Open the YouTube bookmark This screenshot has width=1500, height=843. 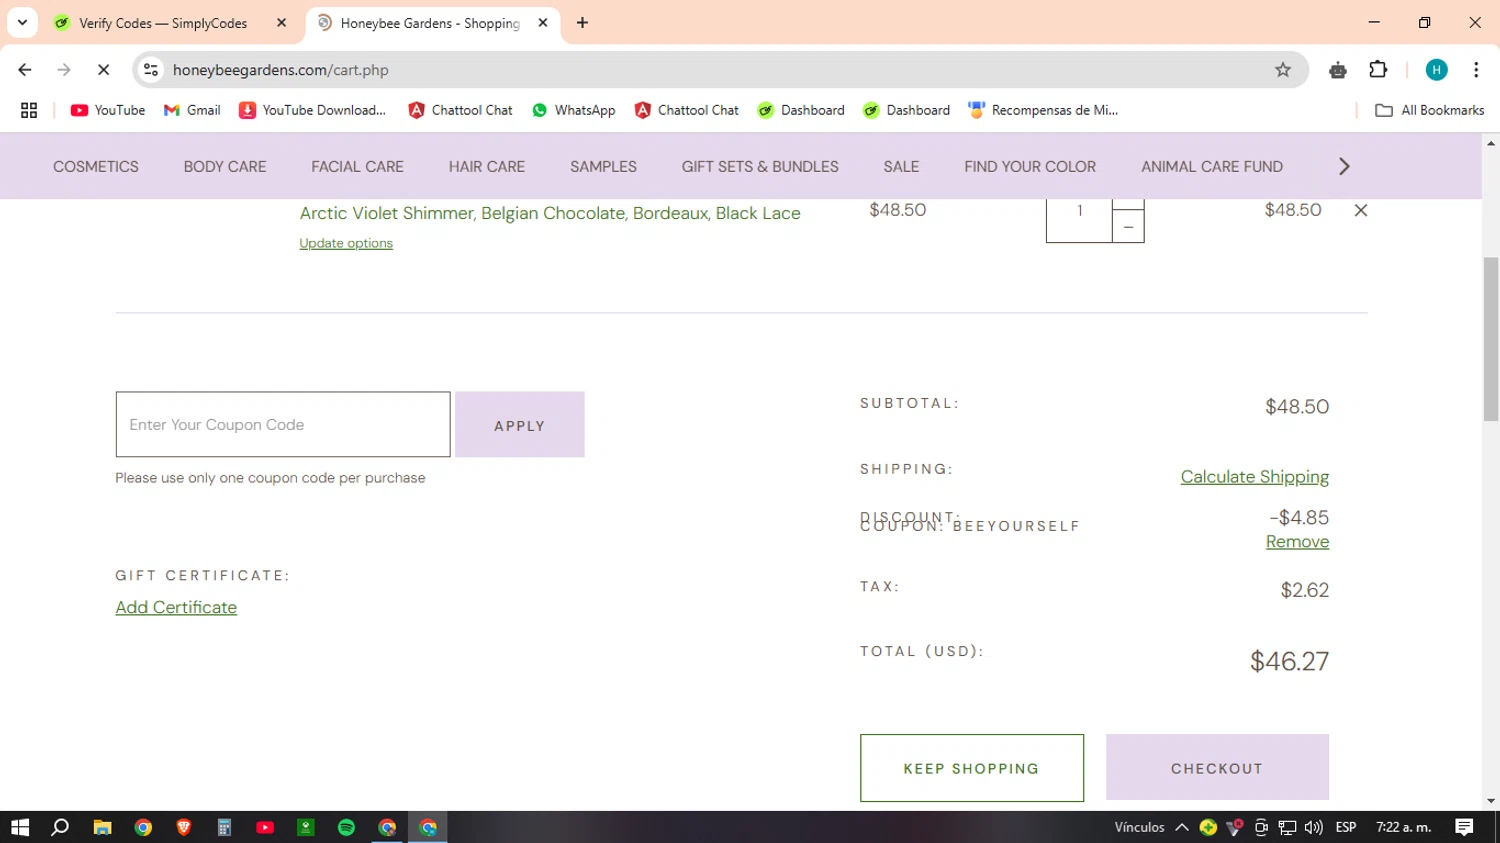click(108, 110)
